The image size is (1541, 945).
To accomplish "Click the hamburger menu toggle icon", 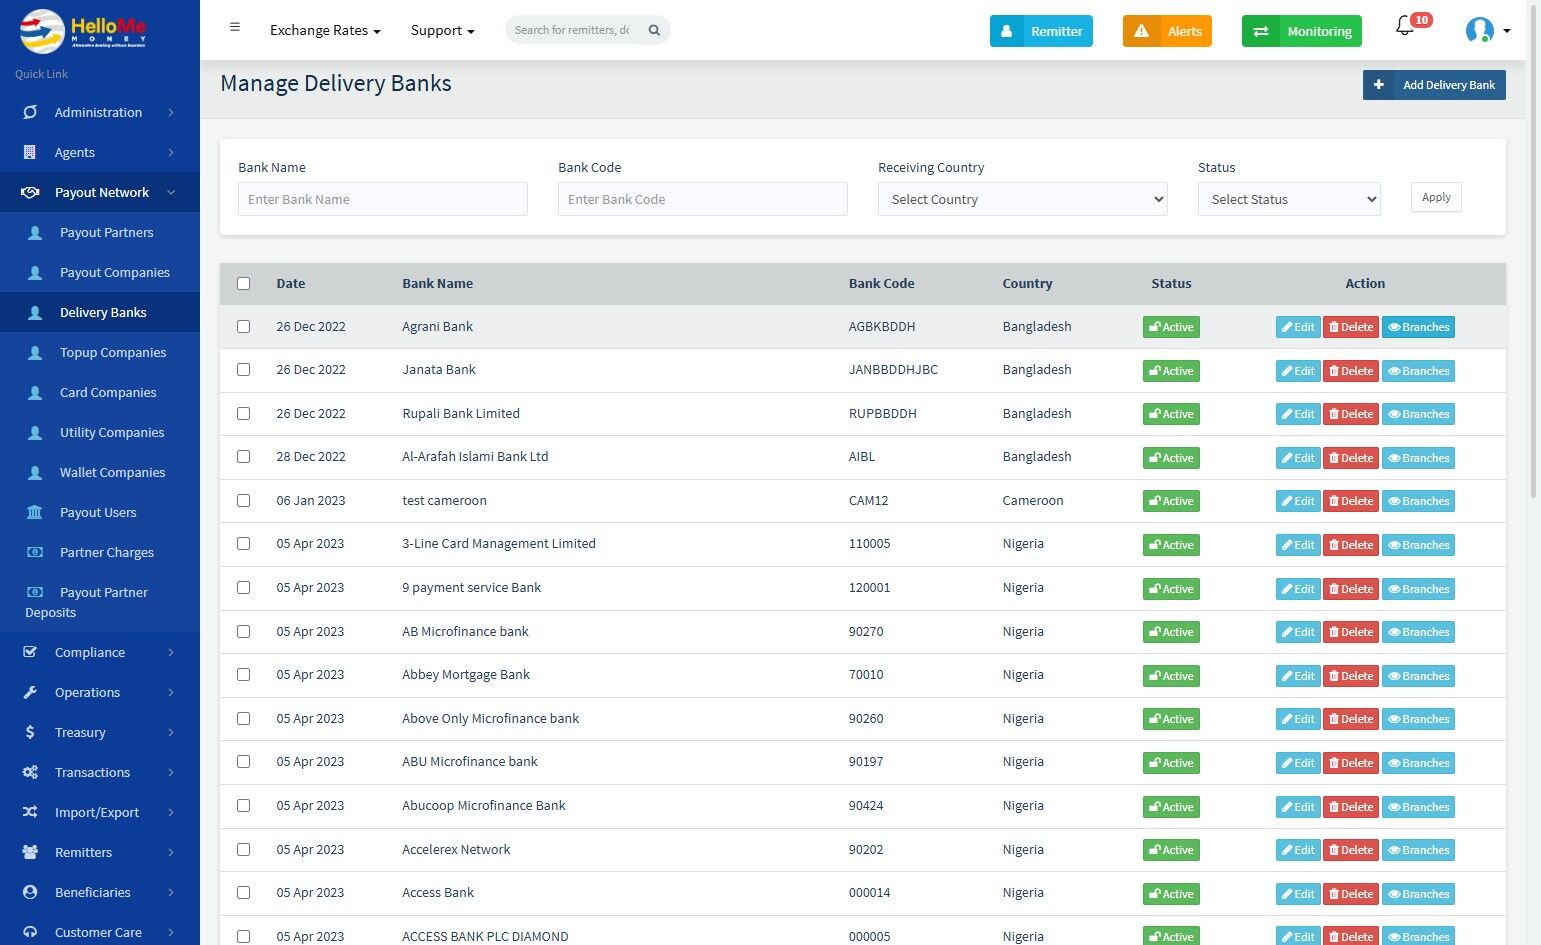I will point(235,28).
